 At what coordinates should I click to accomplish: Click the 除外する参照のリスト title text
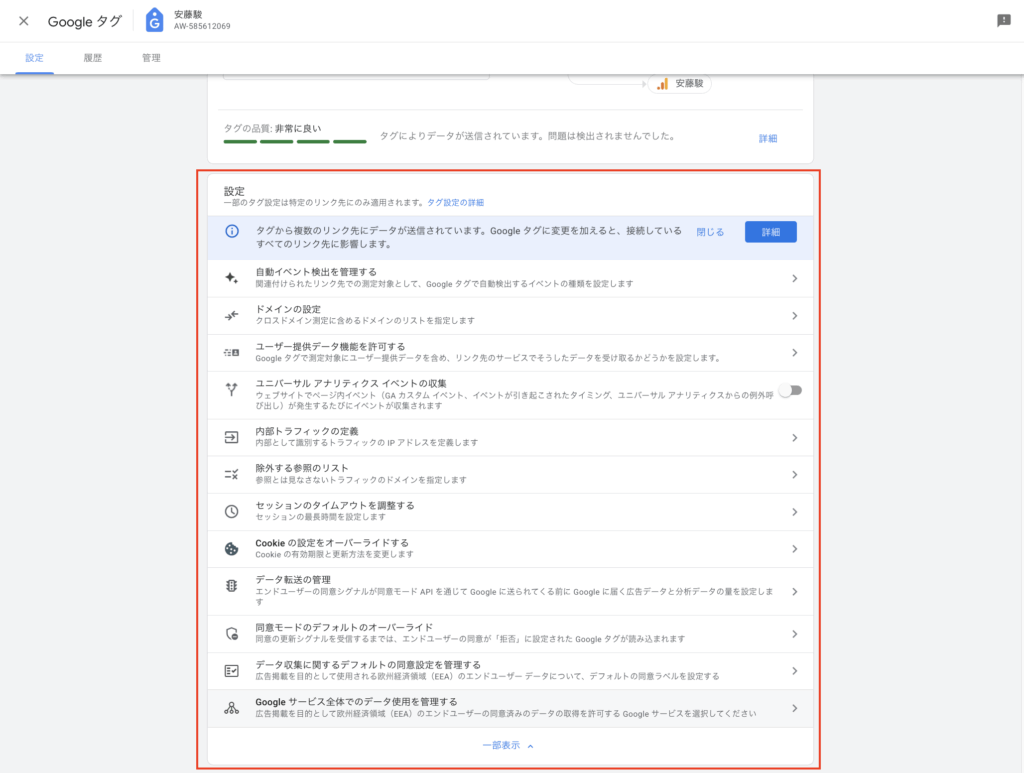[x=302, y=468]
